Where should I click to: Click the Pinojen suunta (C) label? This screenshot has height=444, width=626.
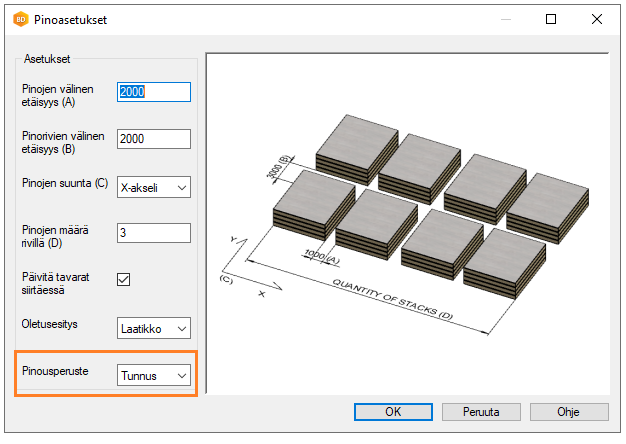tap(65, 183)
